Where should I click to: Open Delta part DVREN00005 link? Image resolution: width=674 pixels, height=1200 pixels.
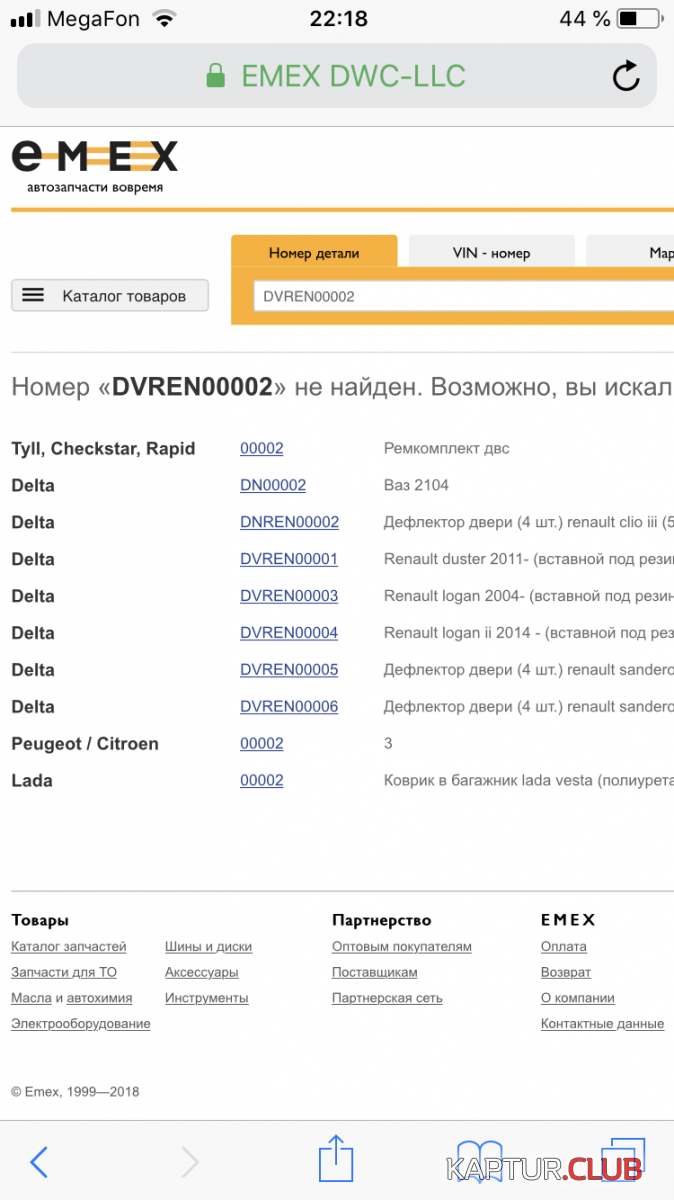[289, 670]
